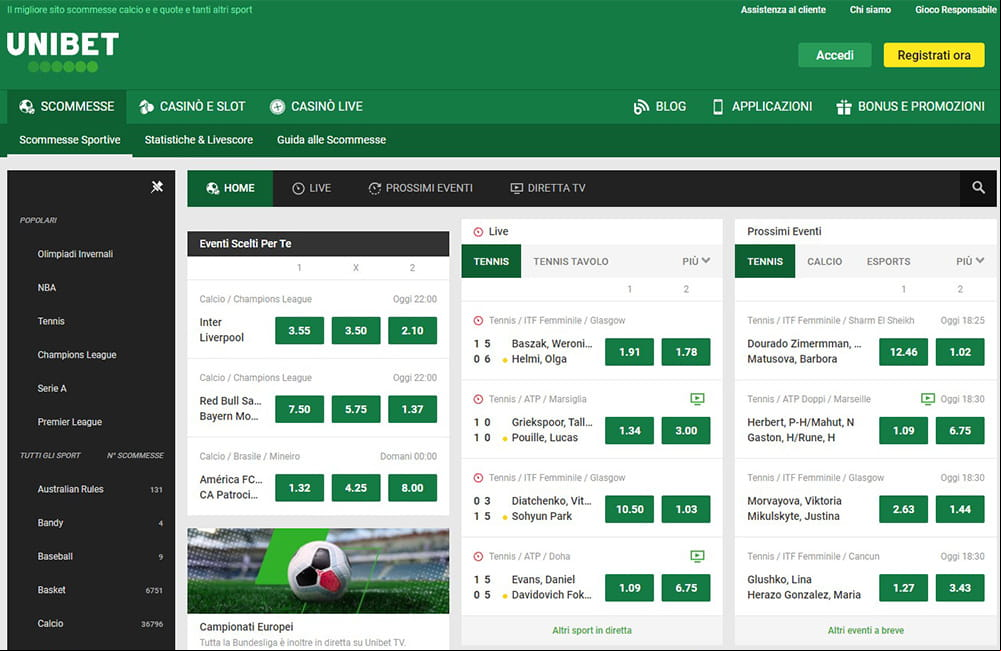This screenshot has height=651, width=1001.
Task: Click the live clock icon beside Tennis / ATP / Doha
Action: coord(478,557)
